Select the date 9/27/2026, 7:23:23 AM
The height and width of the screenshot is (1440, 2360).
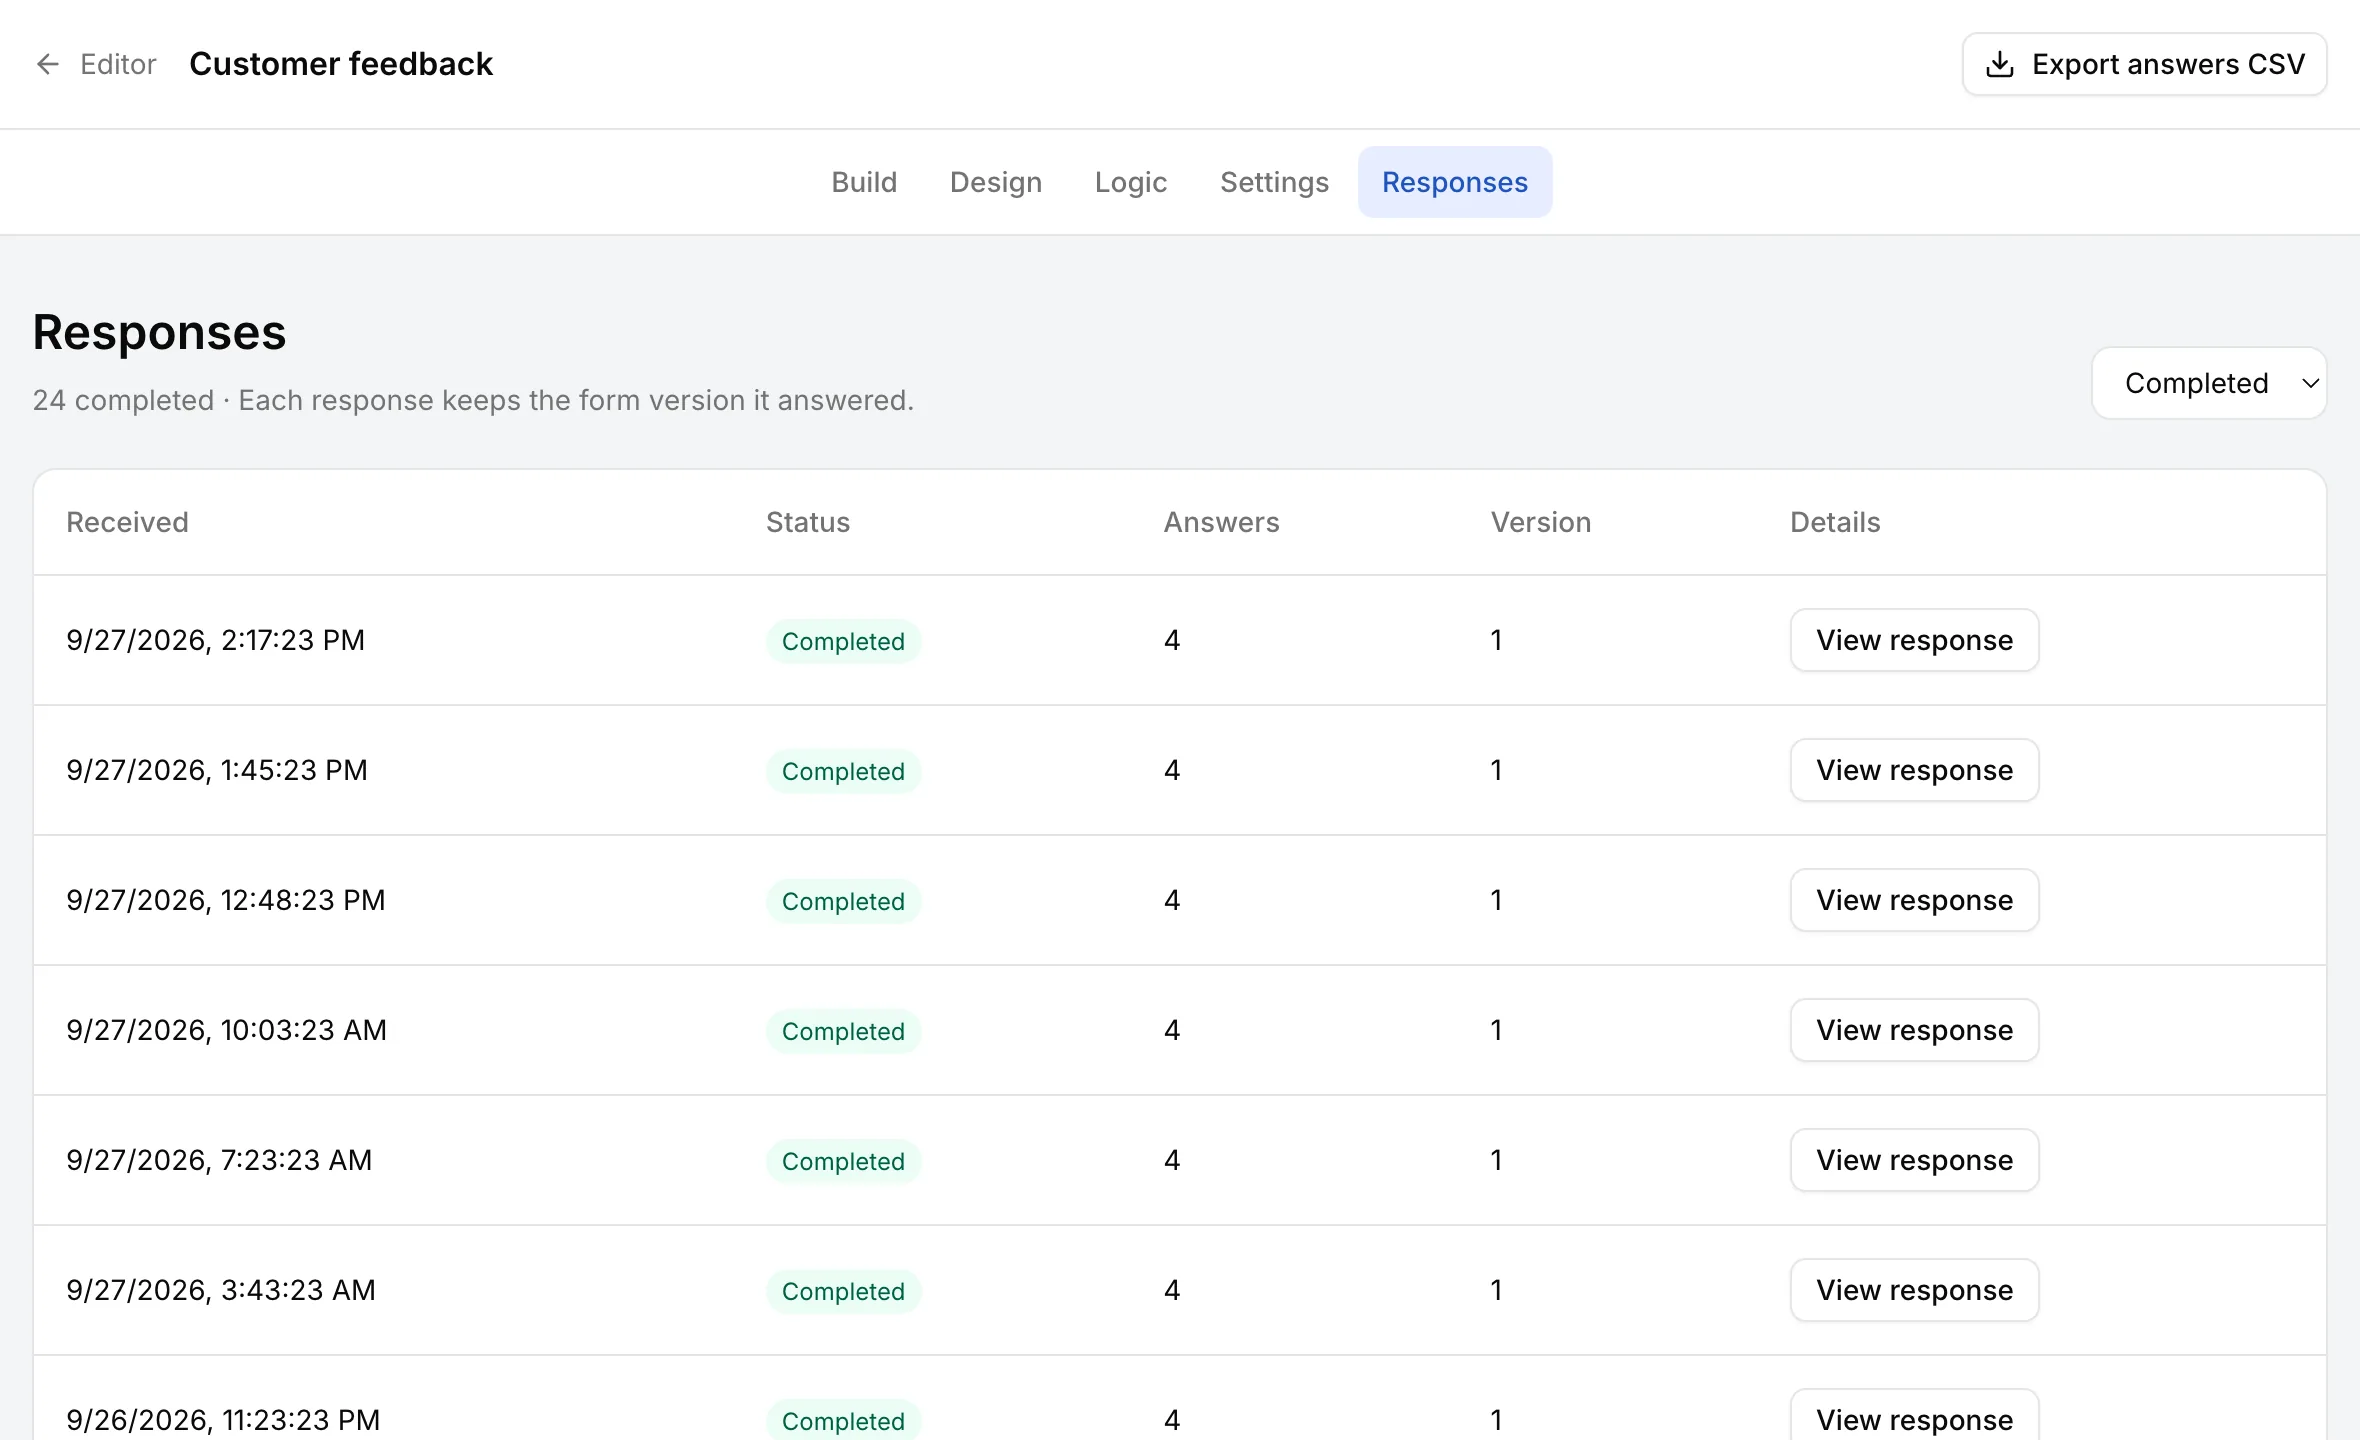click(x=219, y=1160)
